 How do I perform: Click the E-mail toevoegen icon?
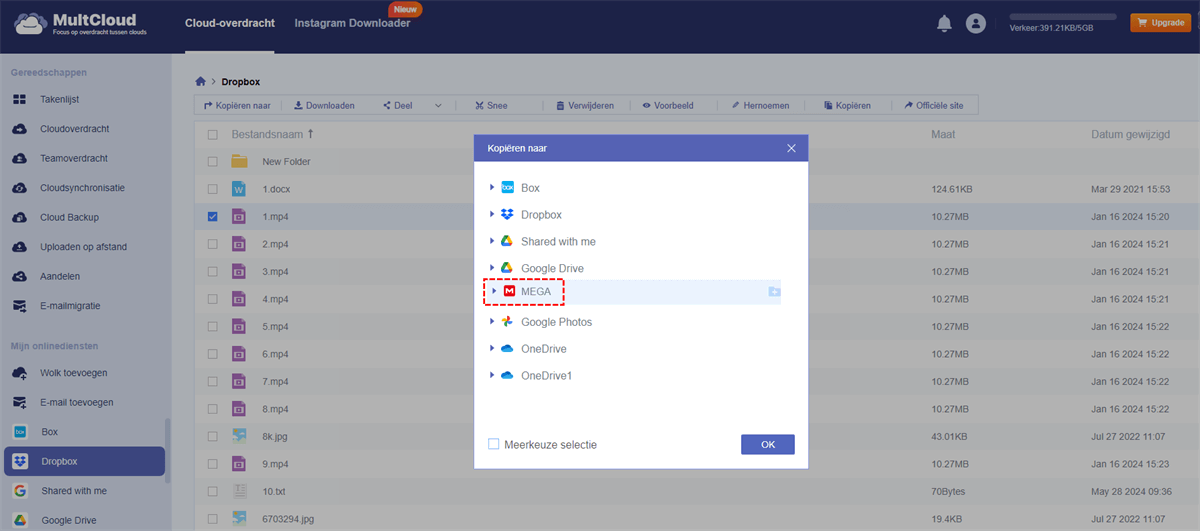(20, 402)
